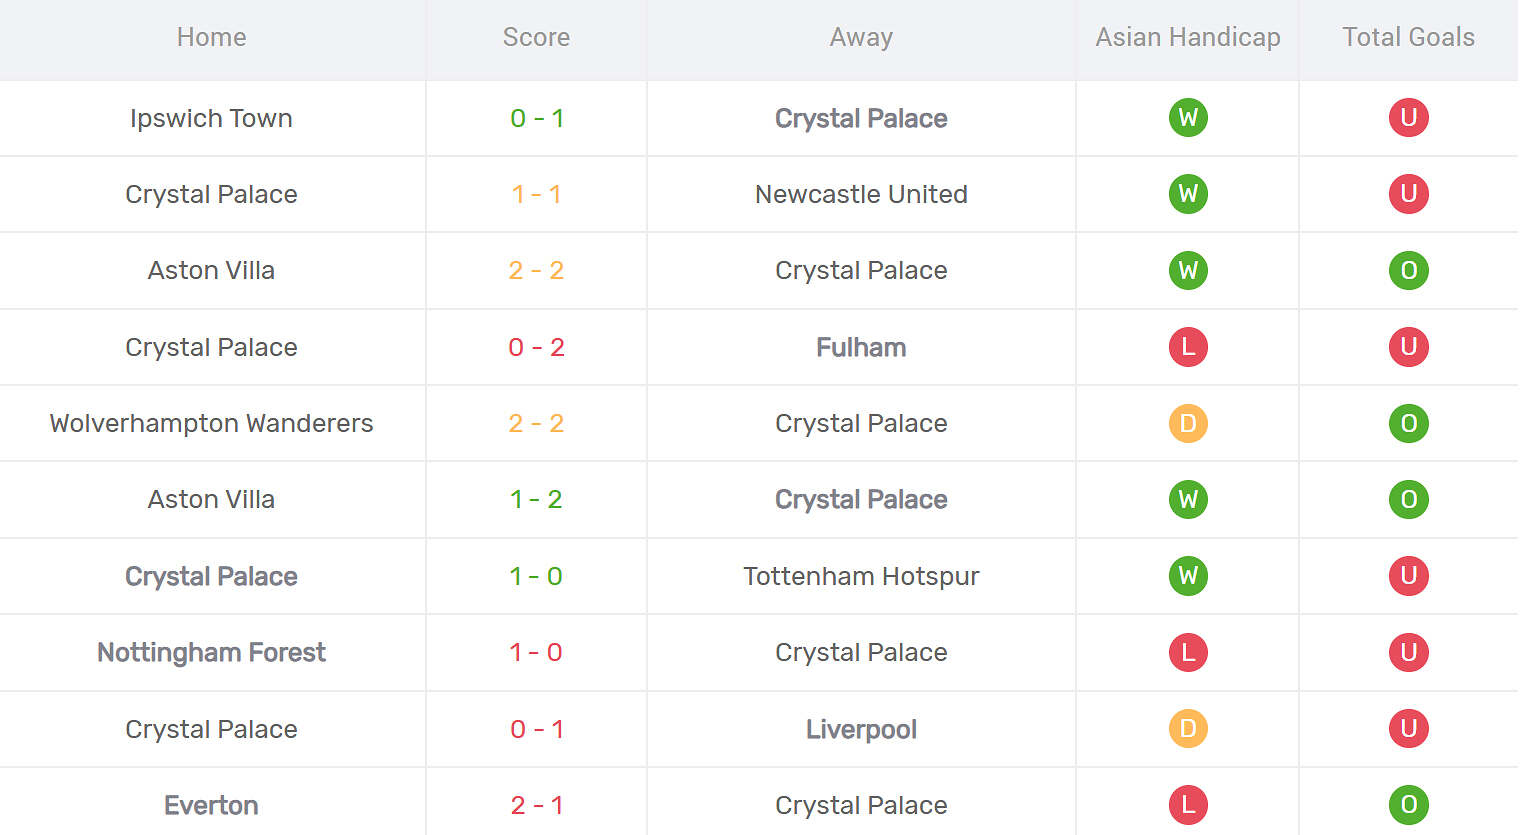Click orange D badge in Liverpool row
1521x835 pixels.
click(x=1188, y=729)
